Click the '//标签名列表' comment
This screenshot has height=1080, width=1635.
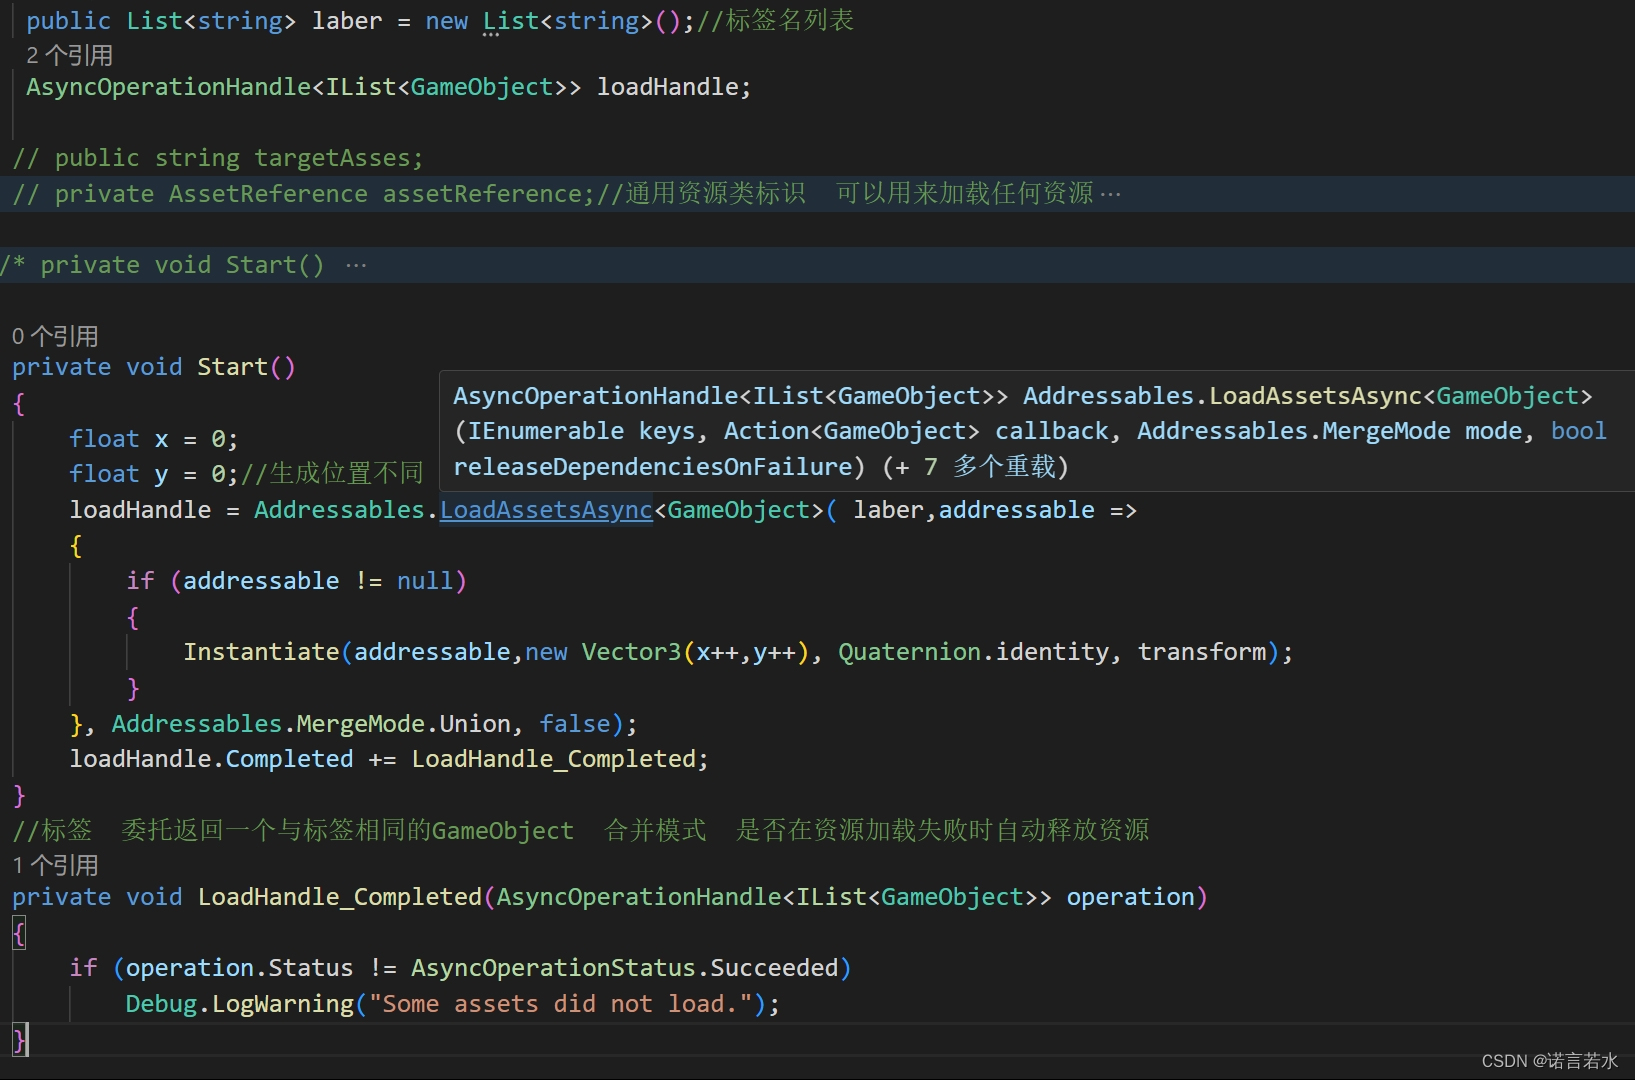[x=776, y=21]
